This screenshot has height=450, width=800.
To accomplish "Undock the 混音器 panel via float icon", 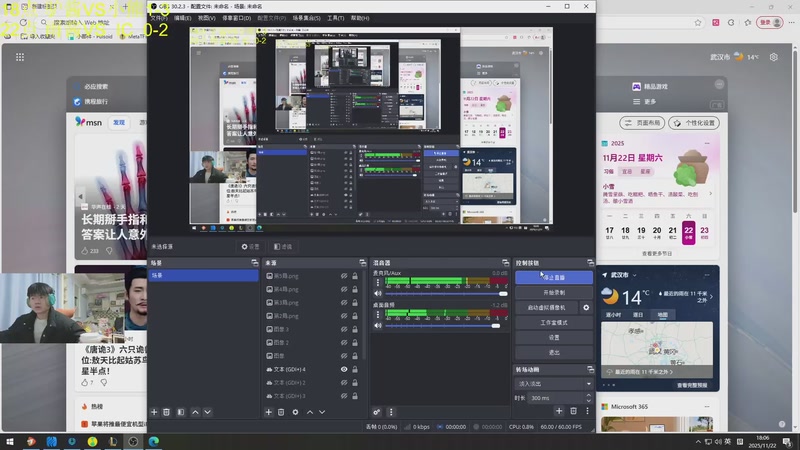I will click(506, 263).
